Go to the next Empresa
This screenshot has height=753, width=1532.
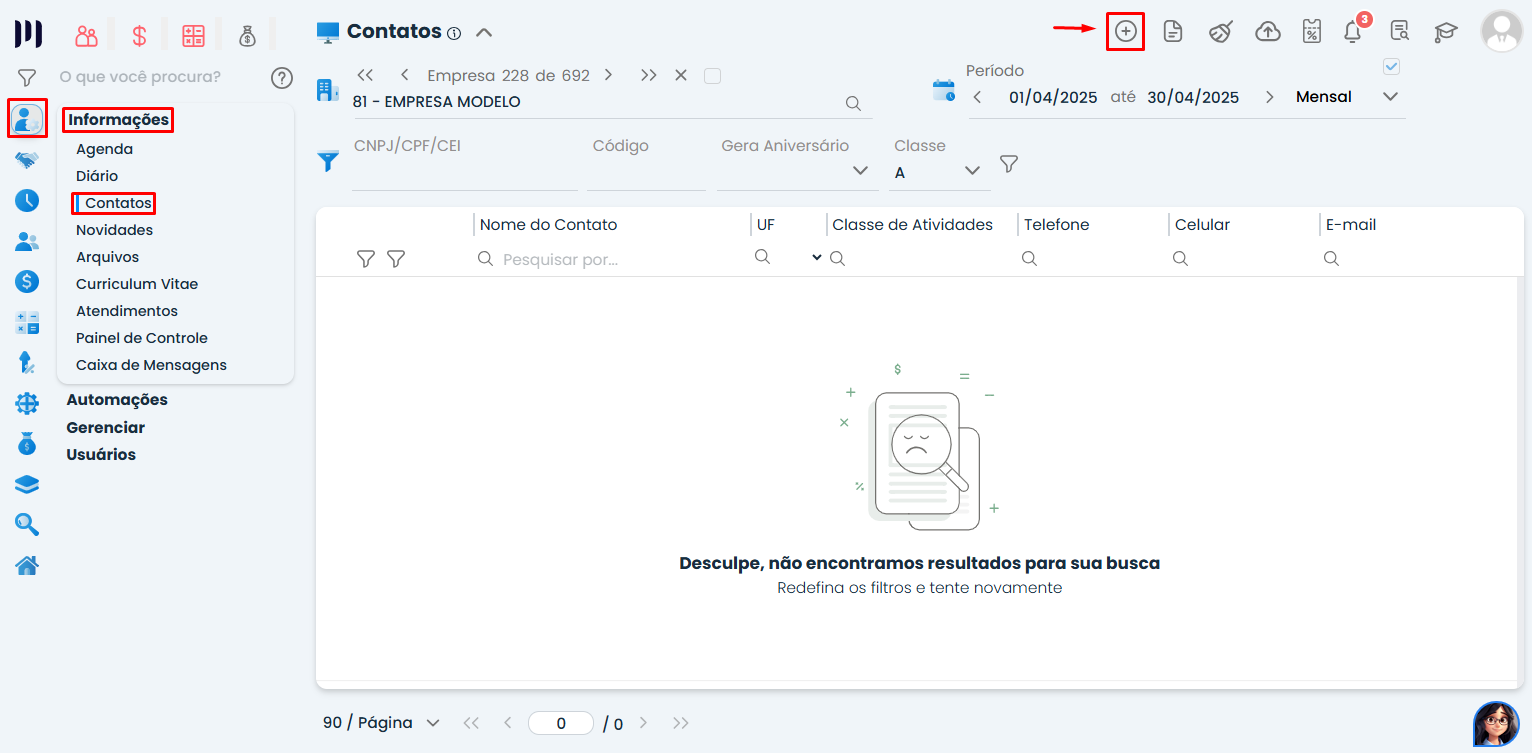(x=608, y=75)
